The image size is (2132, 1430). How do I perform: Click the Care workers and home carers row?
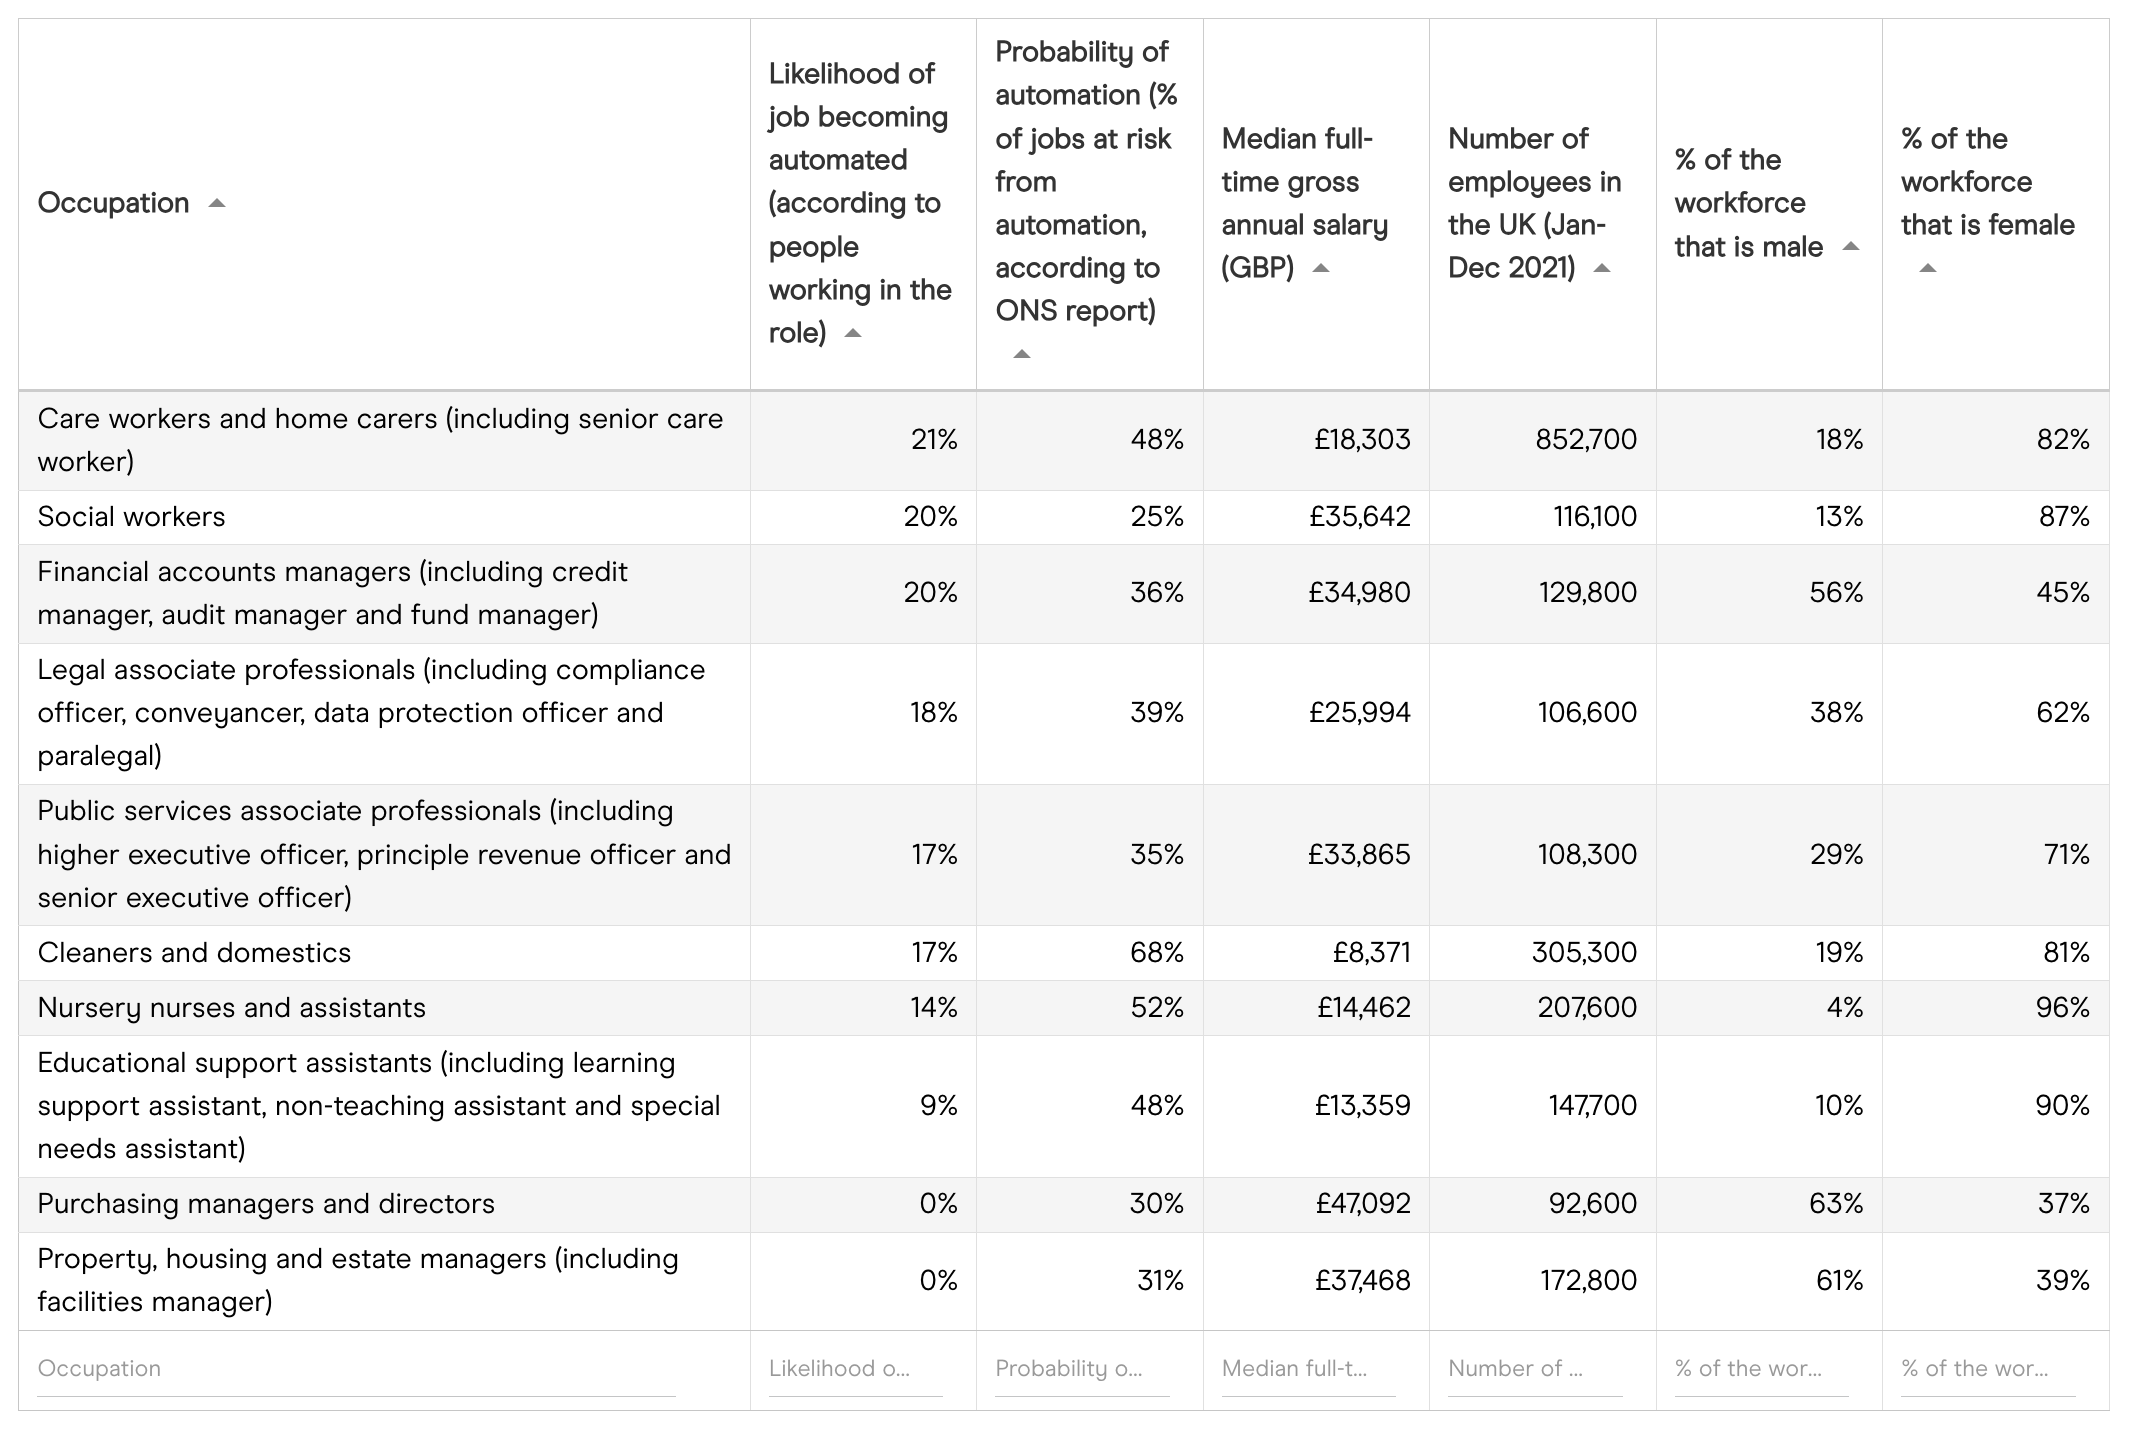(x=380, y=440)
